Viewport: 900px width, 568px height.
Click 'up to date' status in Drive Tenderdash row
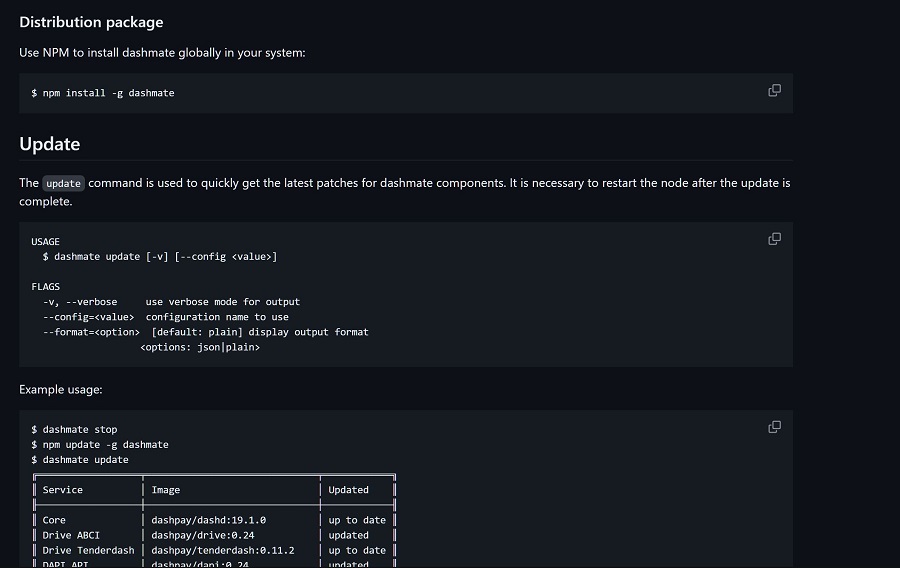coord(357,550)
